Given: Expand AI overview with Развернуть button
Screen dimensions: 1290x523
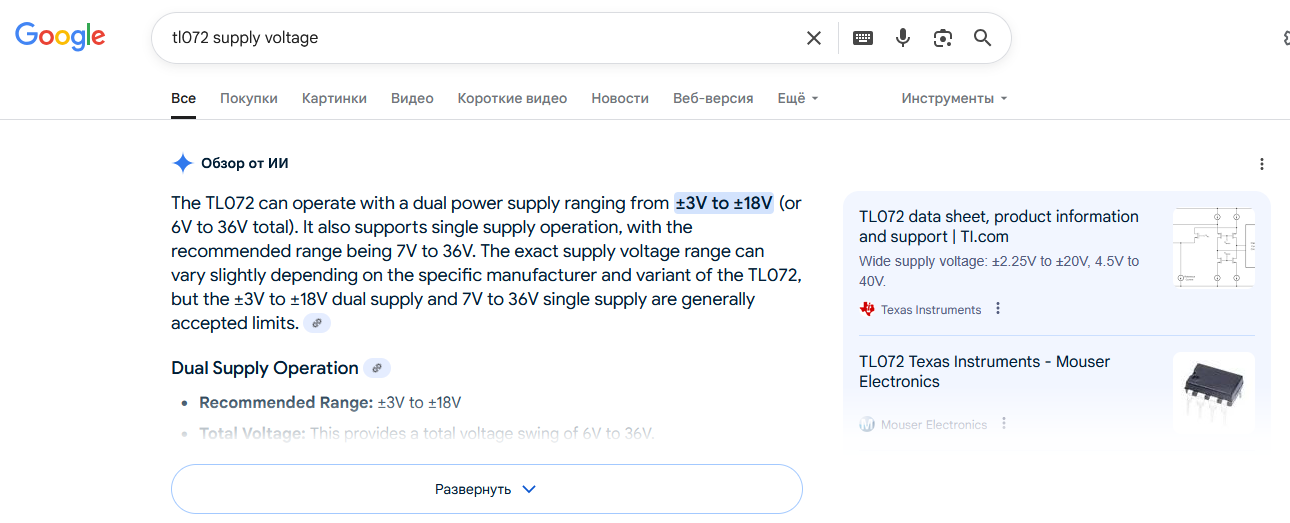Looking at the screenshot, I should coord(487,489).
